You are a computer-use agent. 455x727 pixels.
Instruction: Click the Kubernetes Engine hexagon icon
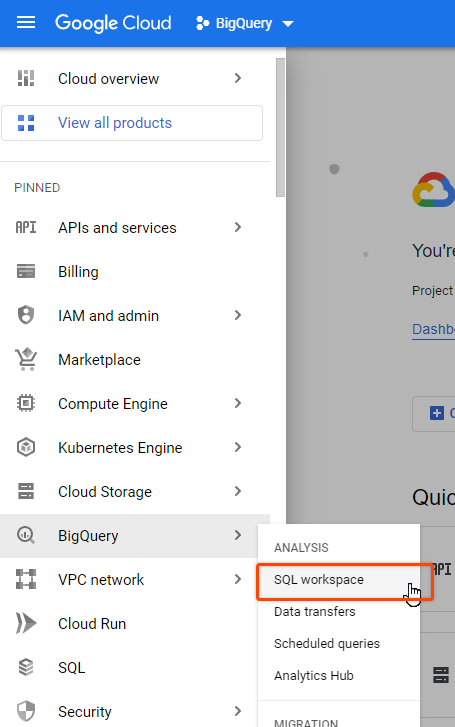[26, 447]
